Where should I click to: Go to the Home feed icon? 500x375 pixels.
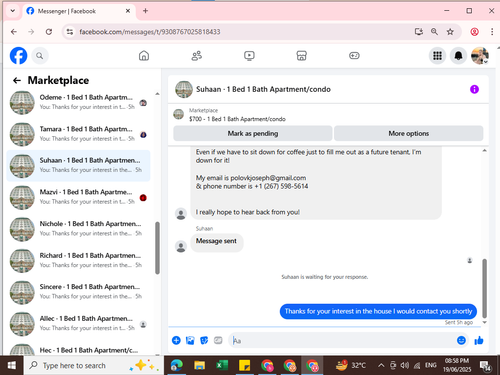coord(144,56)
